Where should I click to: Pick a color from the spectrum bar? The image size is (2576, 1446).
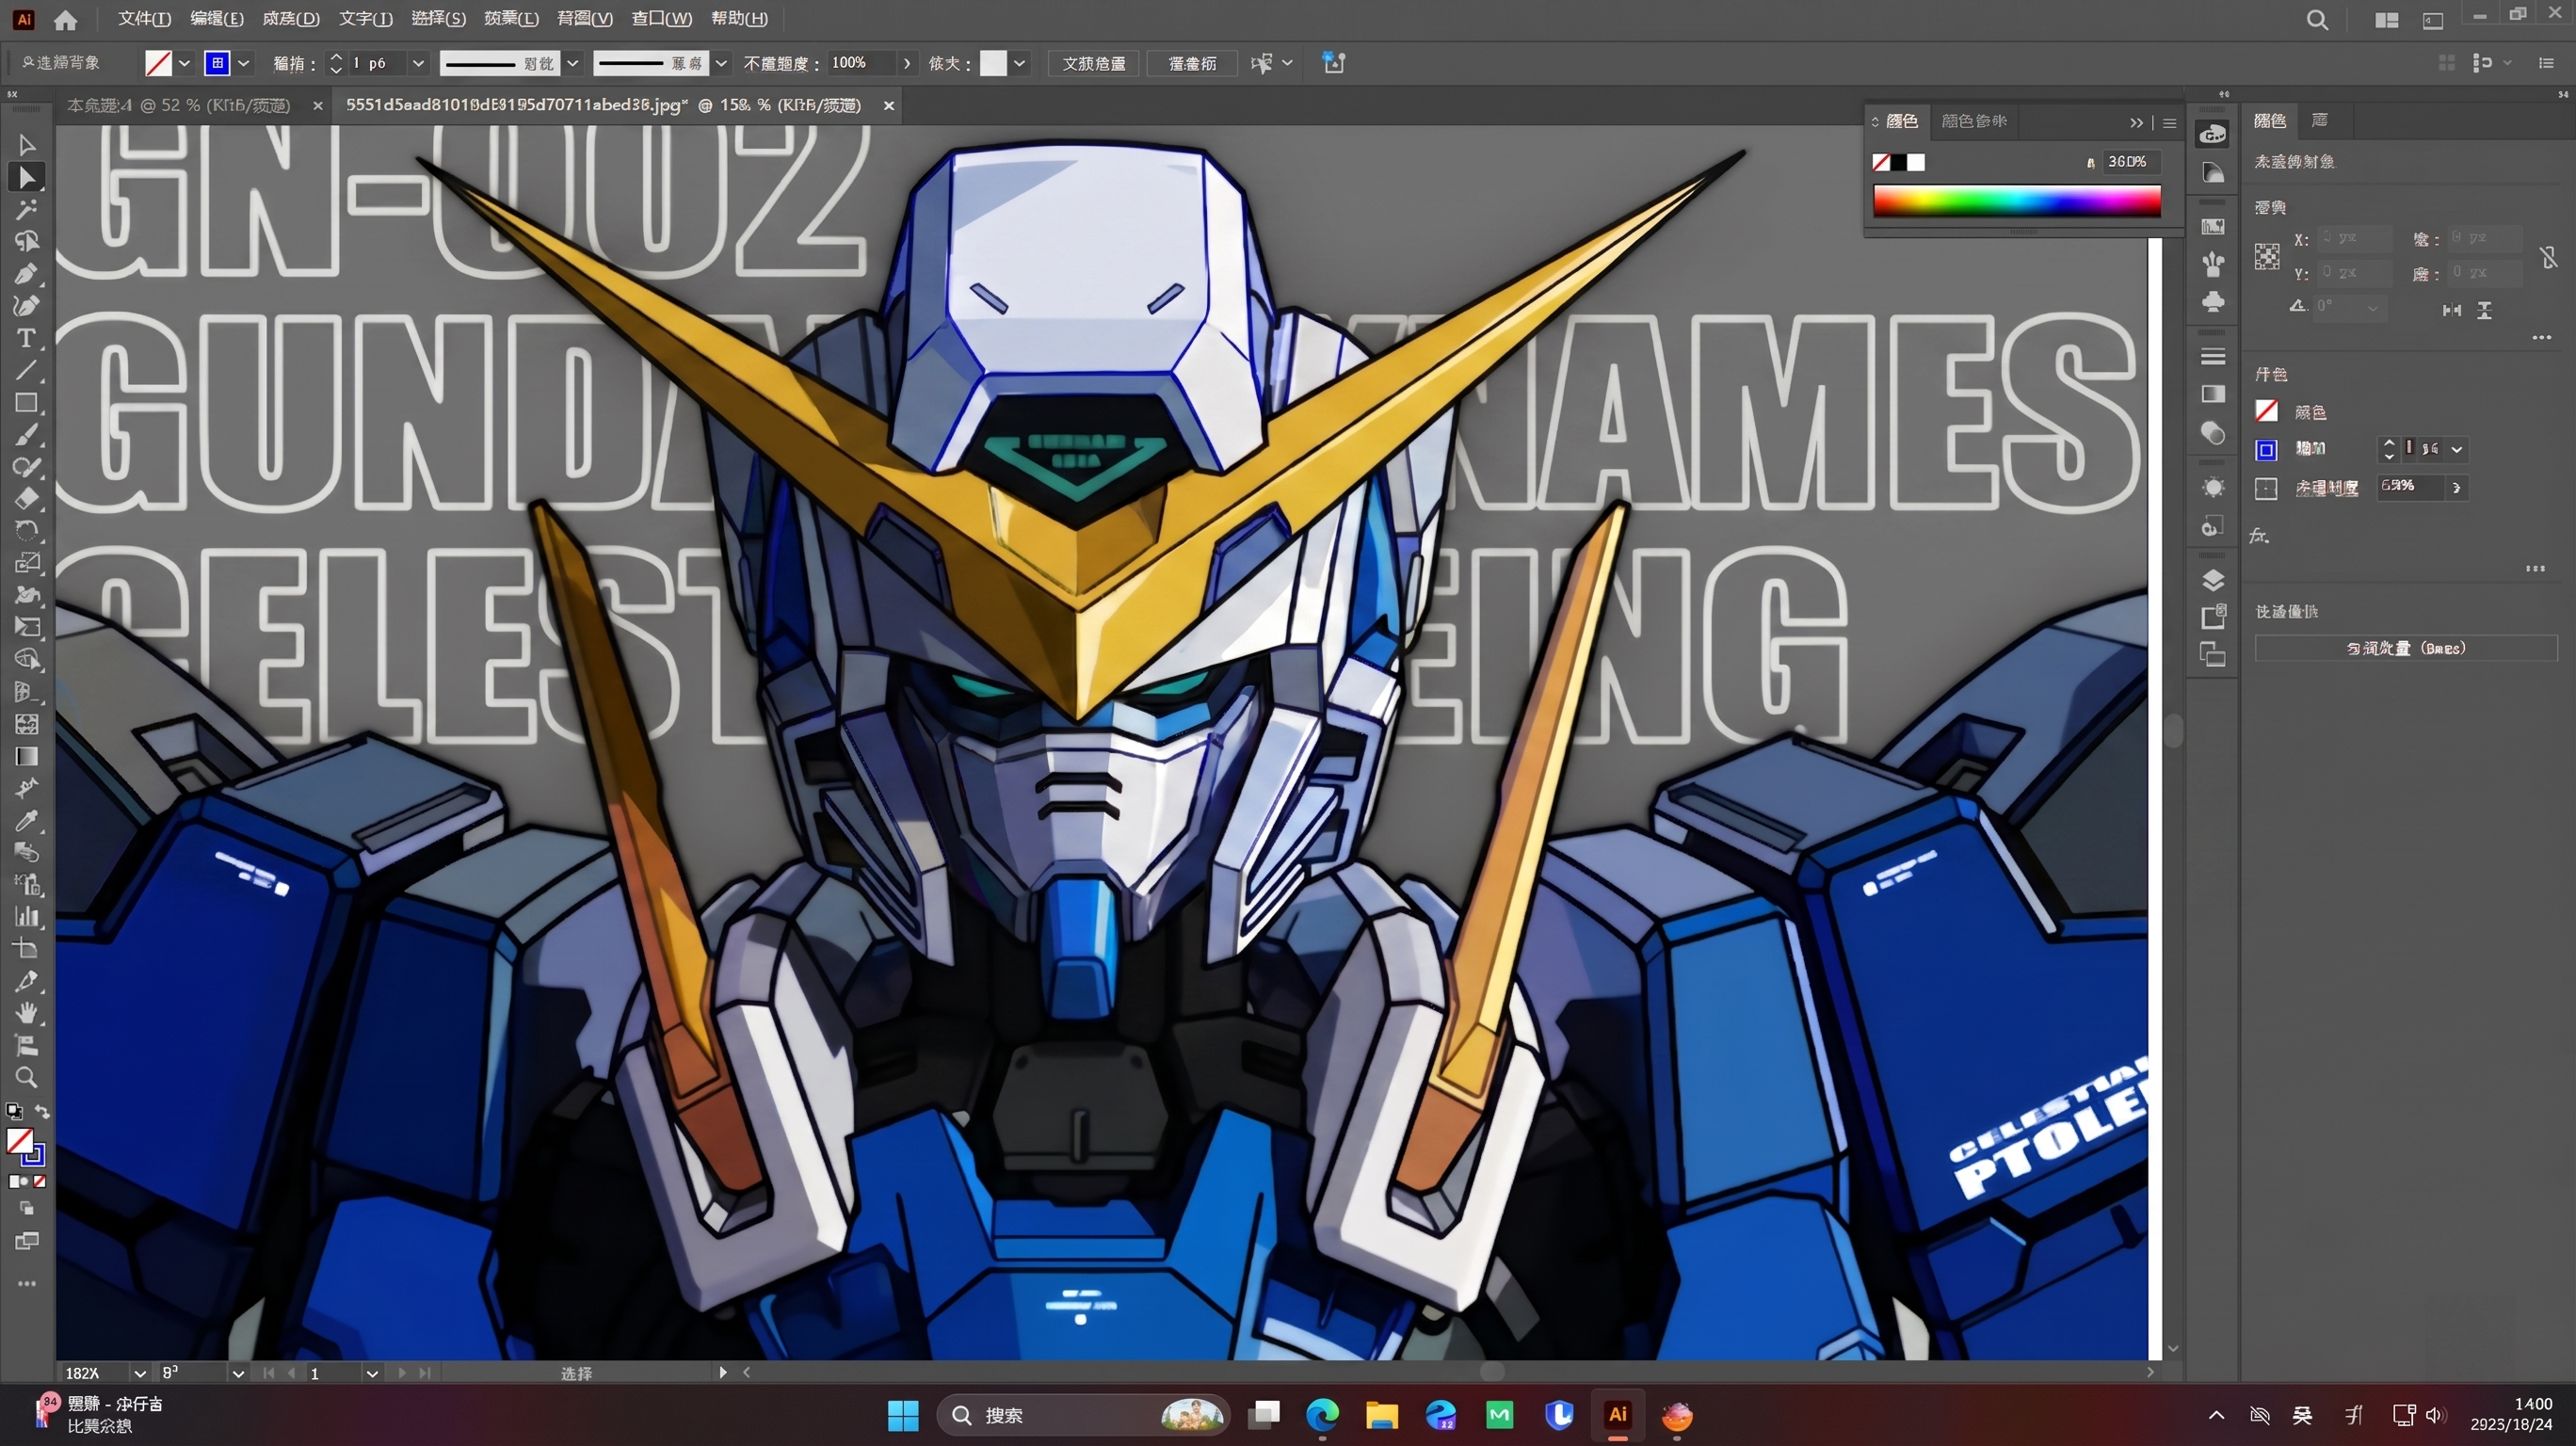tap(2016, 200)
